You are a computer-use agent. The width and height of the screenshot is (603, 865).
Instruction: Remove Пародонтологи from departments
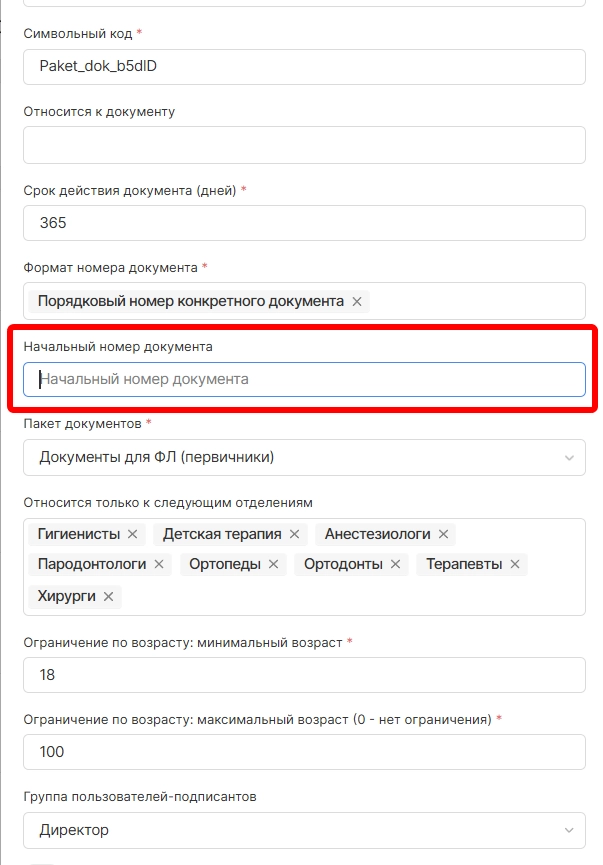(x=159, y=565)
